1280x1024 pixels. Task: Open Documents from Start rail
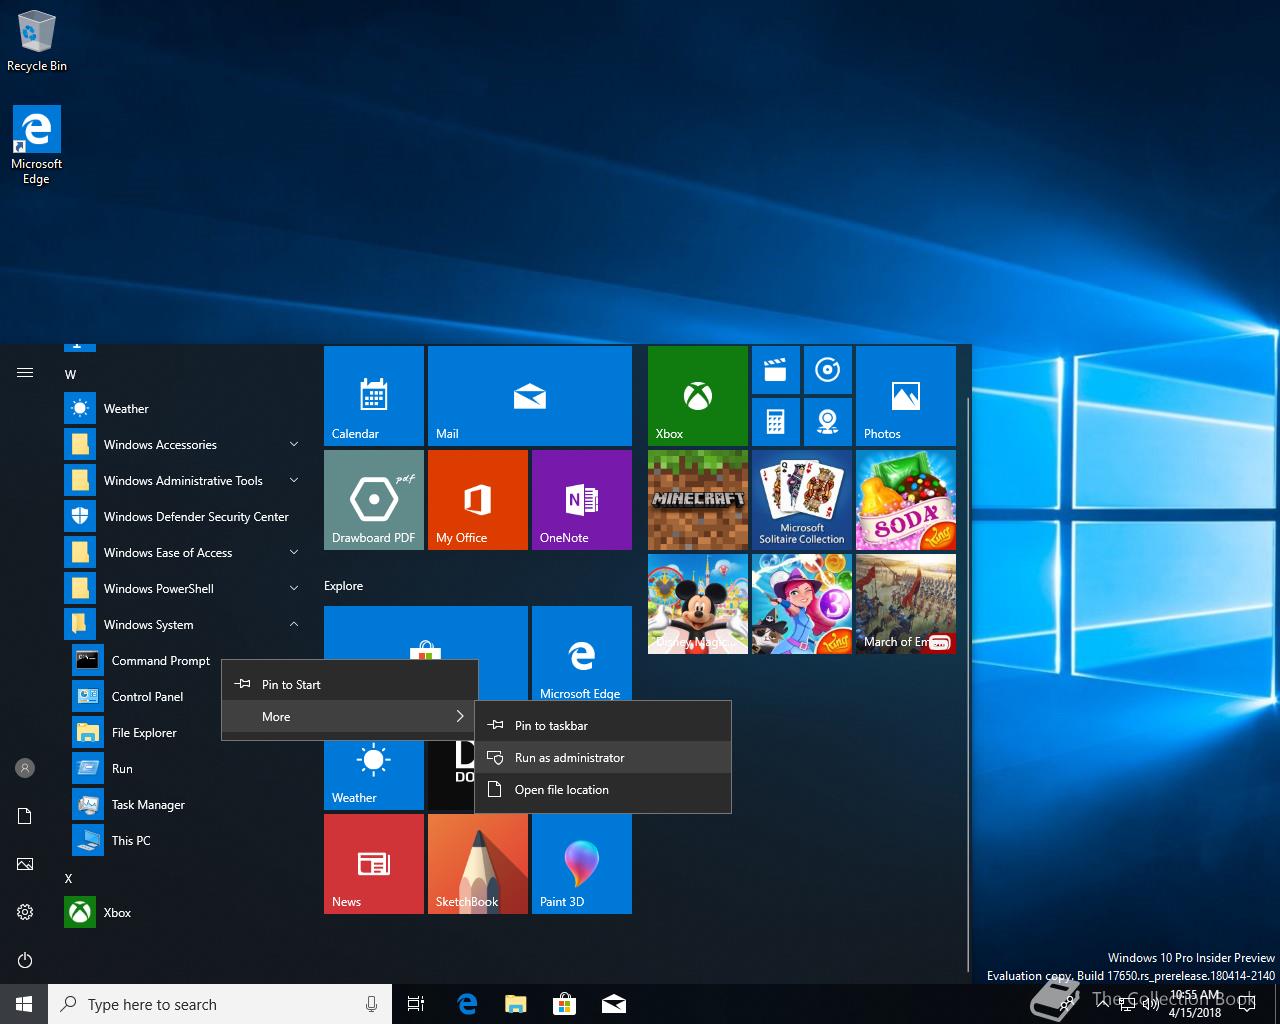coord(25,816)
